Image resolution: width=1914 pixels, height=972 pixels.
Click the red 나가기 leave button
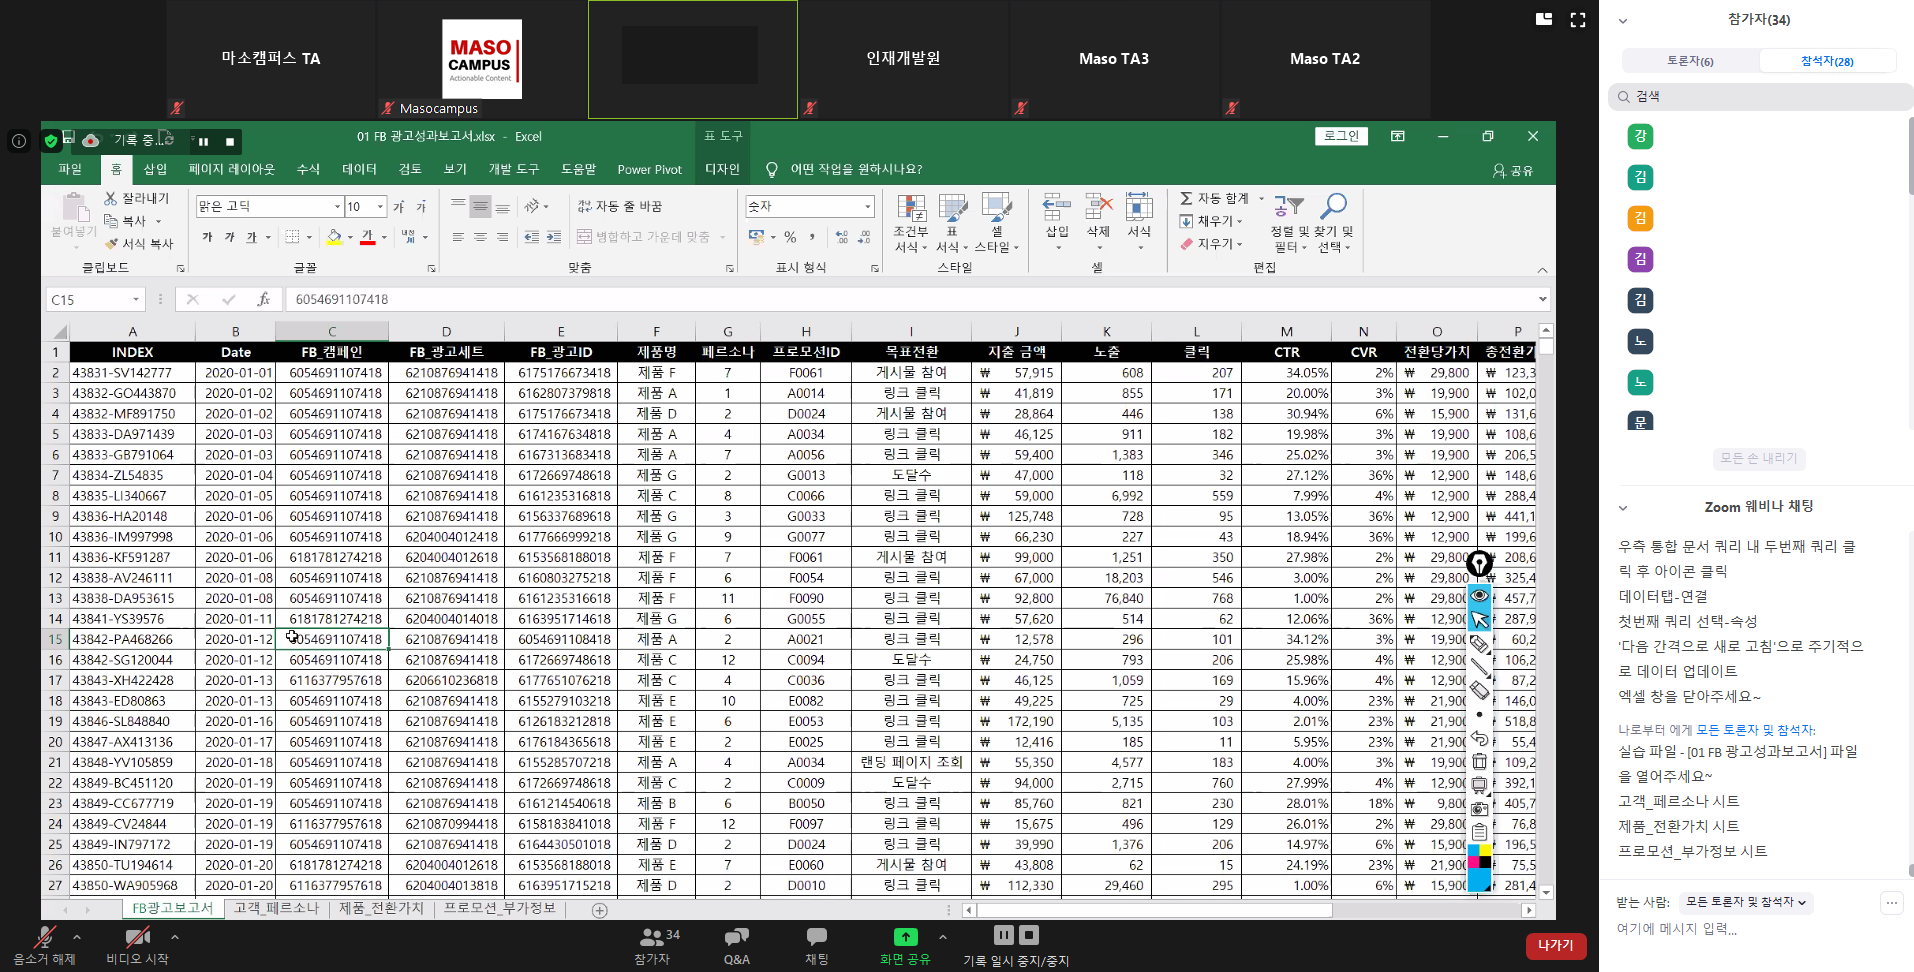pyautogui.click(x=1555, y=945)
